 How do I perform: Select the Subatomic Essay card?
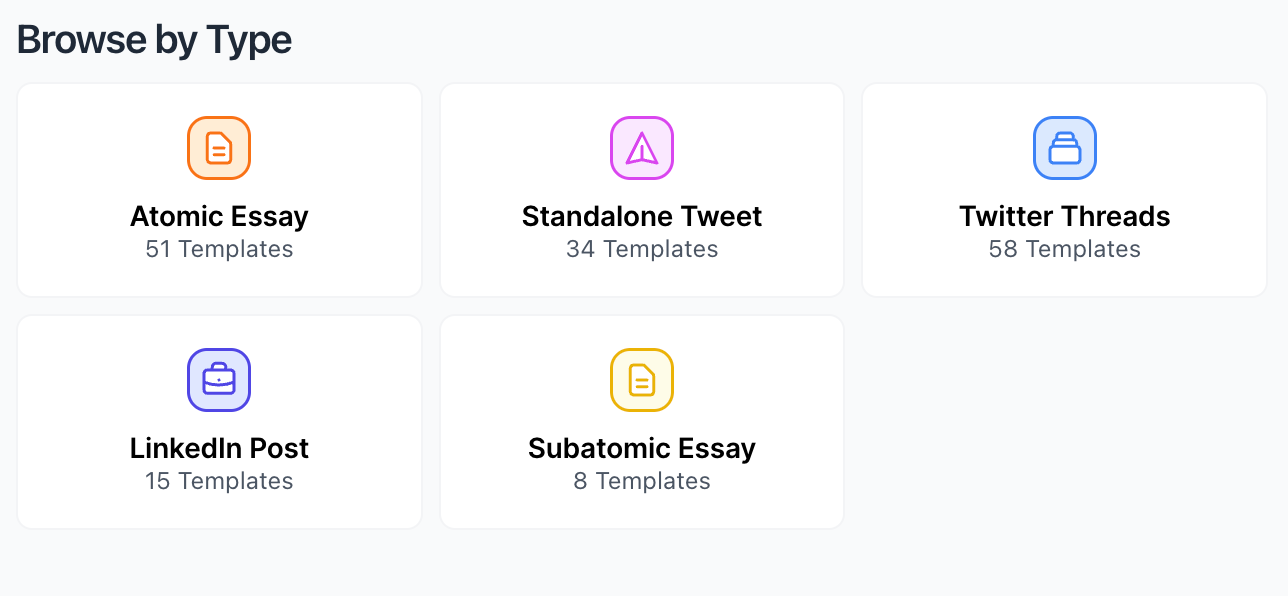click(x=641, y=421)
